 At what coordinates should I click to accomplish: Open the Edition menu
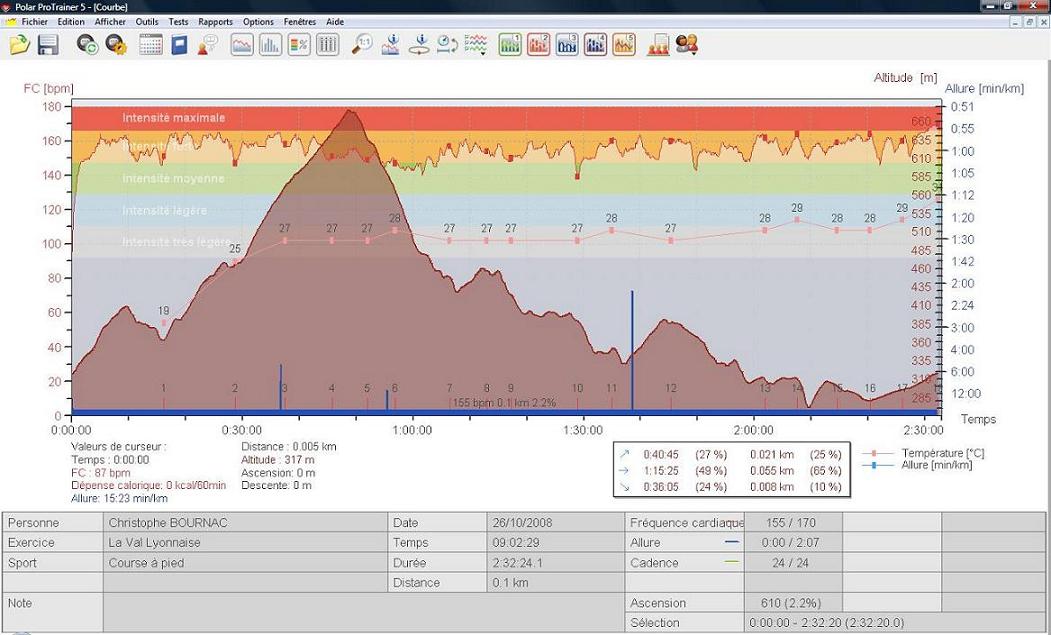(x=71, y=21)
